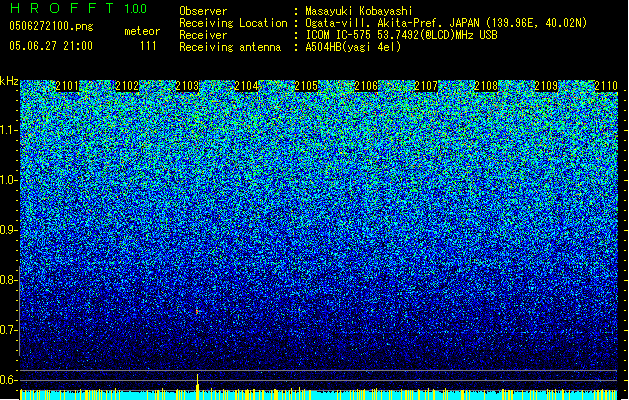Click the Receiving antenna value A504HB

(323, 47)
